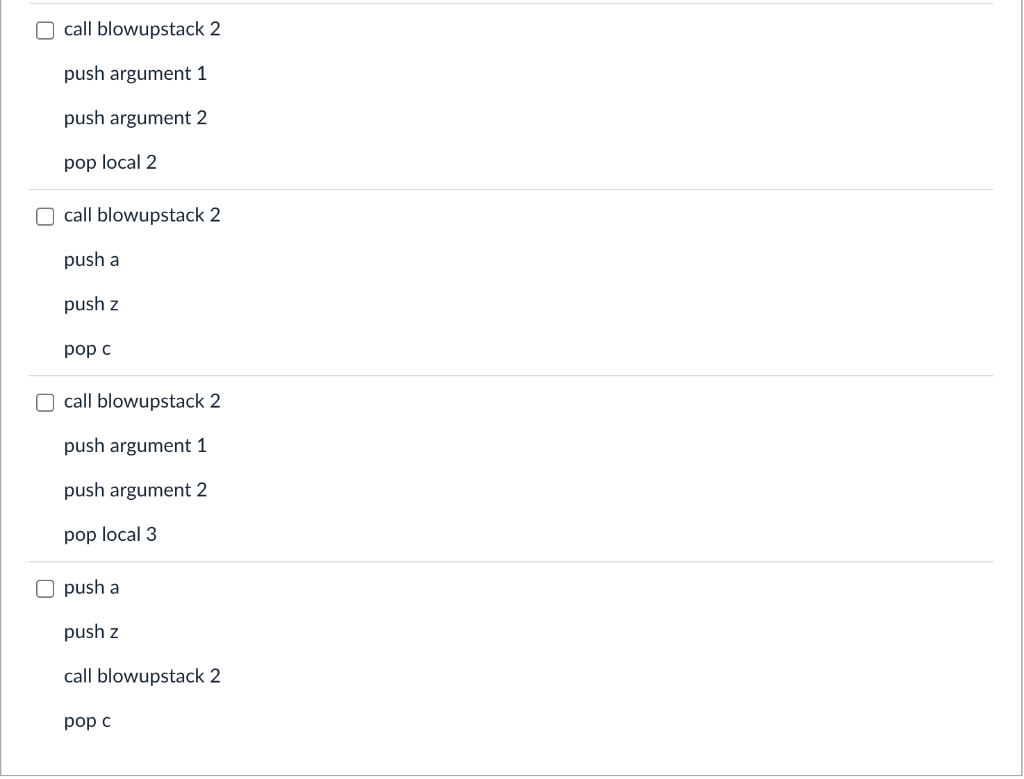
Task: Select the checkbox for the option ending pop local 3
Action: click(x=45, y=403)
